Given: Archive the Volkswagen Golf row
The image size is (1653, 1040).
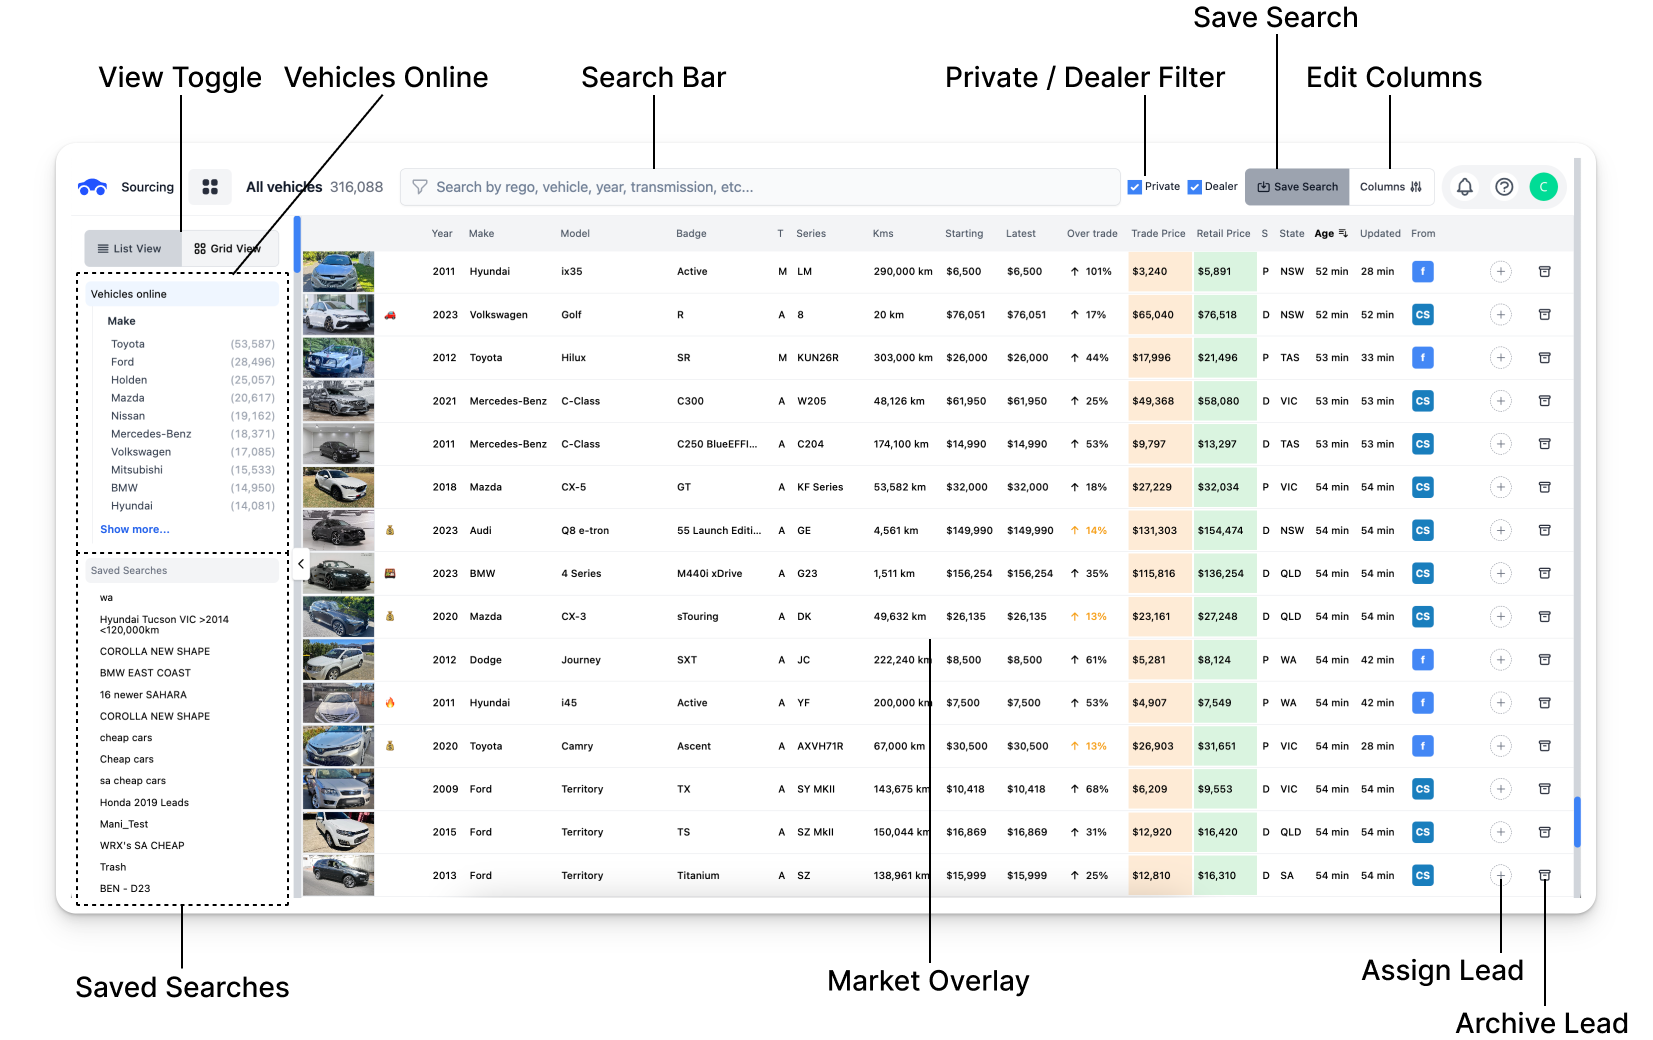Looking at the screenshot, I should (1544, 315).
